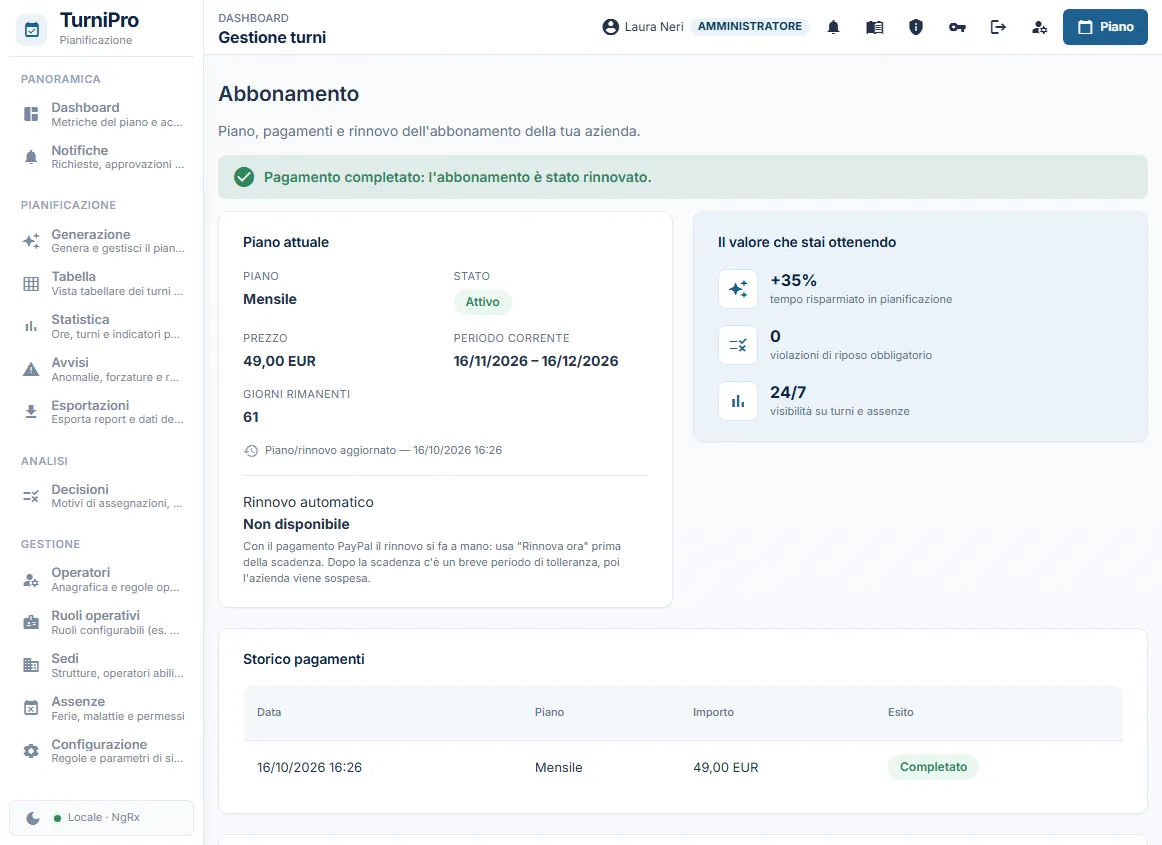
Task: Click the sparkle icon next to +35%
Action: [738, 289]
